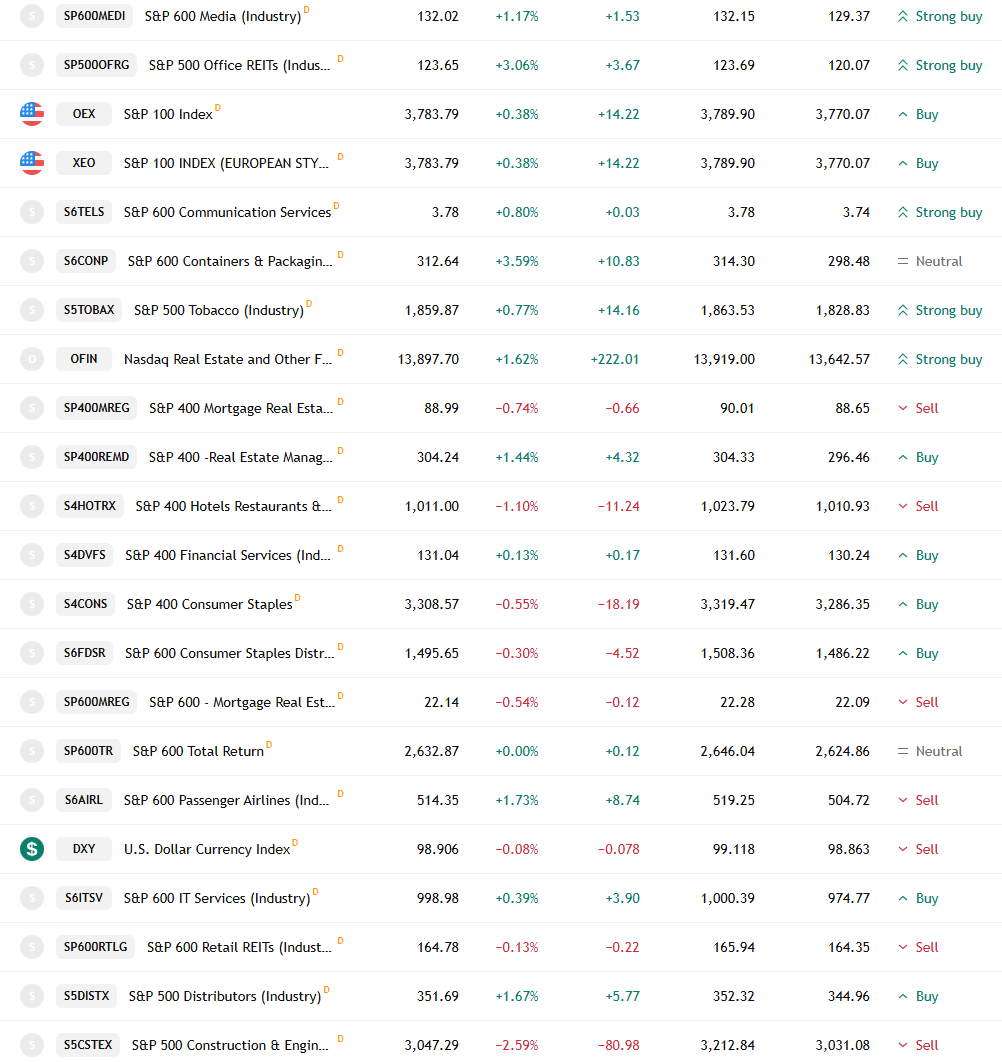1002x1062 pixels.
Task: Open S&P 500 Tobacco (Industry) link
Action: 219,310
